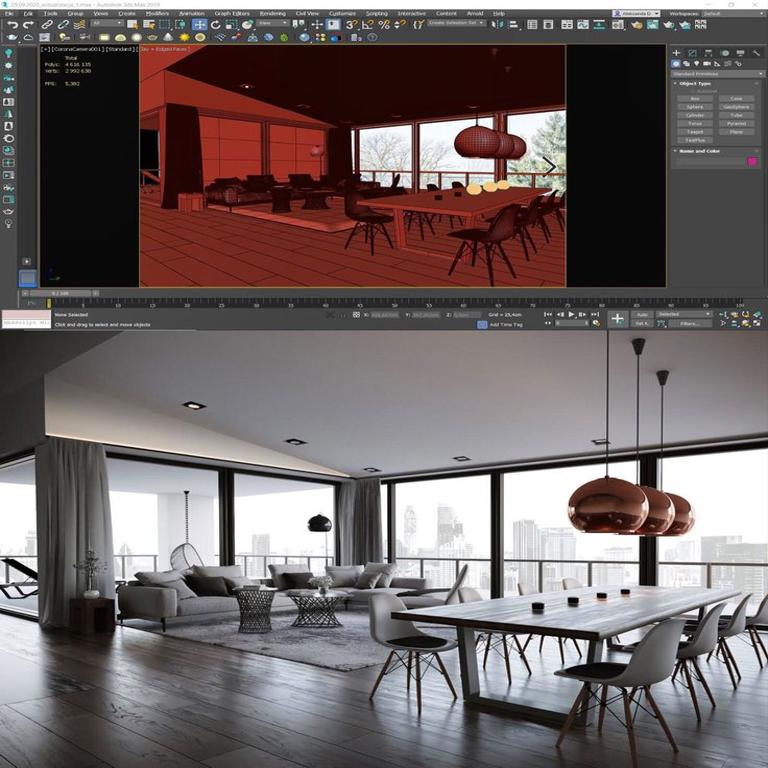This screenshot has width=768, height=768.
Task: Open the Hierarchy panel icon
Action: pos(707,52)
